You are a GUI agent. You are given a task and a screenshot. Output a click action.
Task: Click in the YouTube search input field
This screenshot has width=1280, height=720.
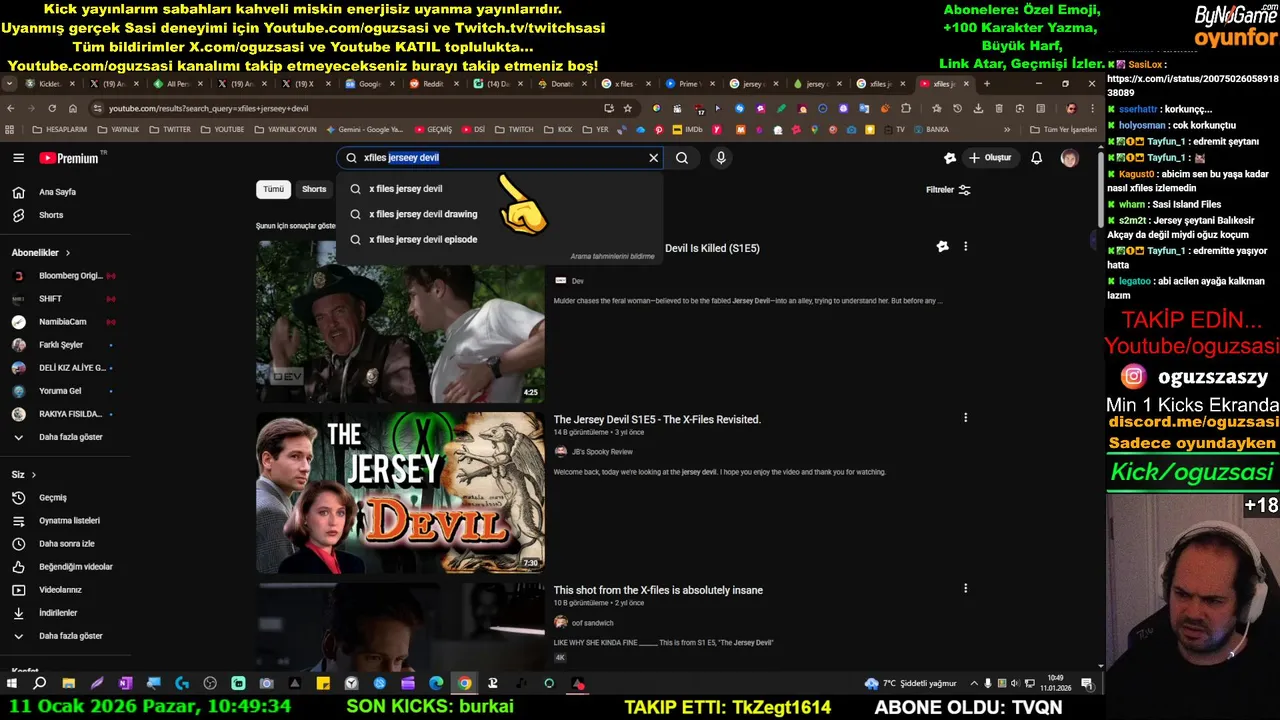tap(500, 158)
